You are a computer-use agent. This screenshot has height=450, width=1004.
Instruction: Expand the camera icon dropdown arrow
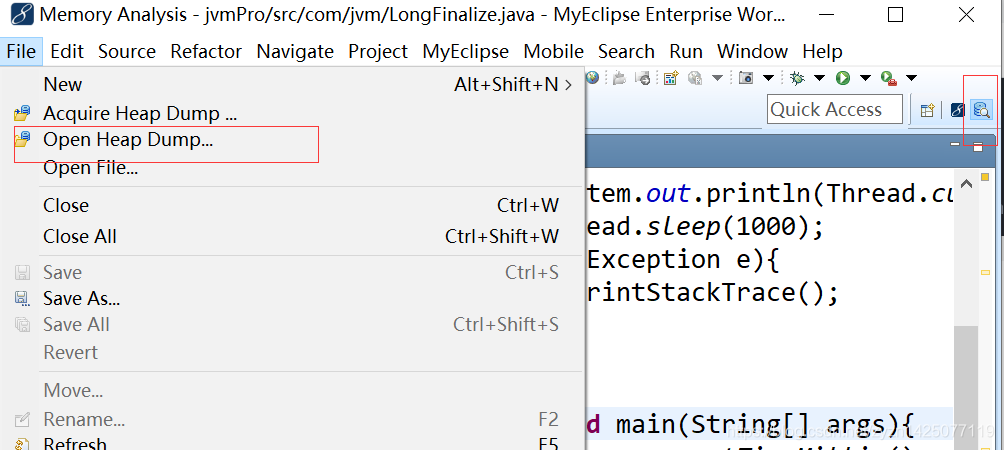click(768, 78)
